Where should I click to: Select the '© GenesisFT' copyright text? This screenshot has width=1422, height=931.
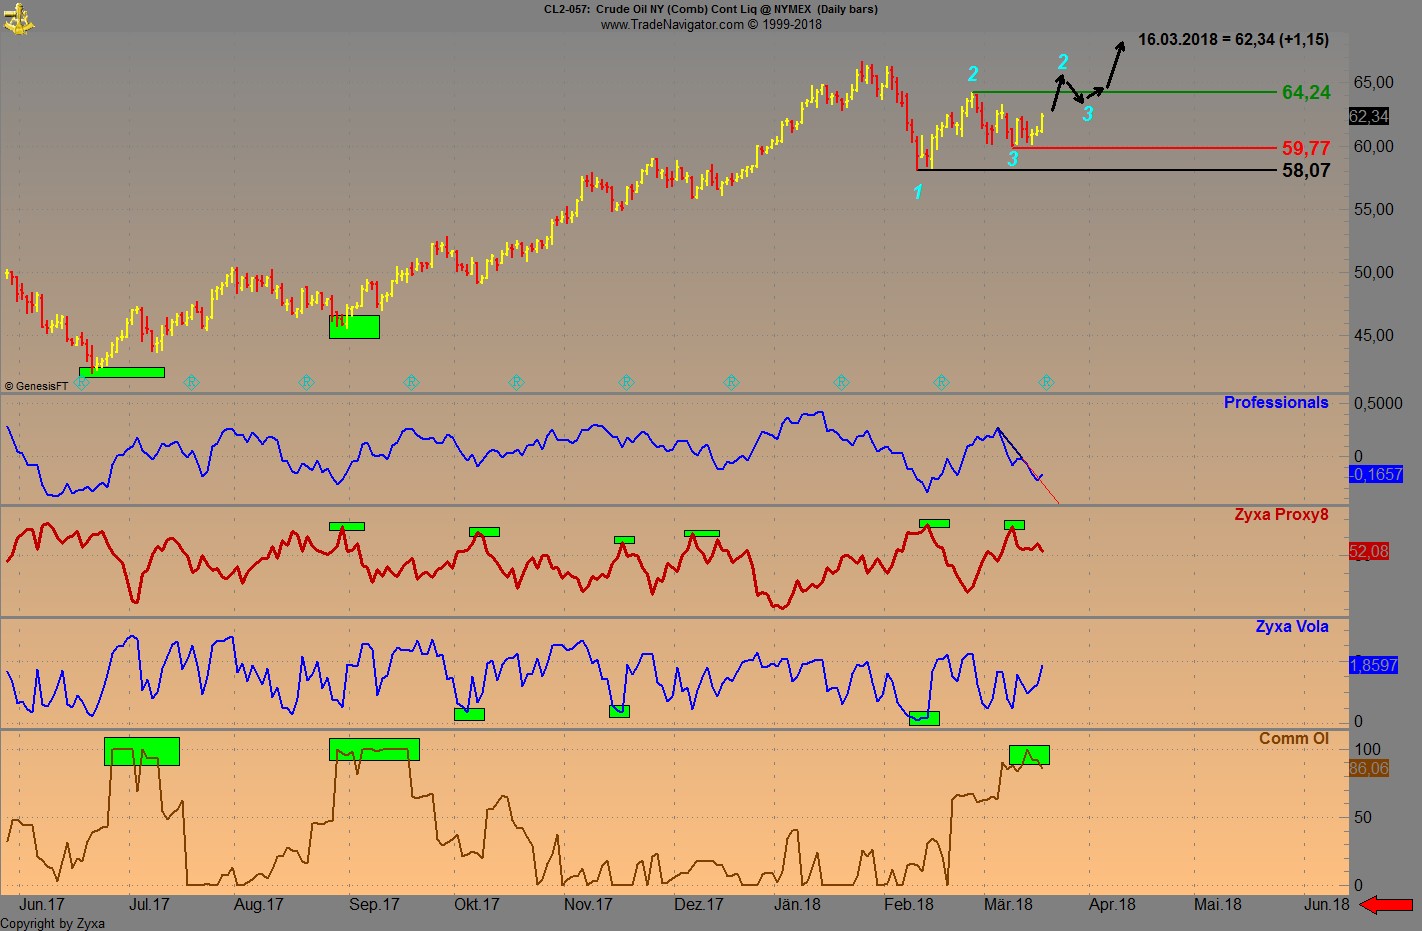(x=36, y=386)
